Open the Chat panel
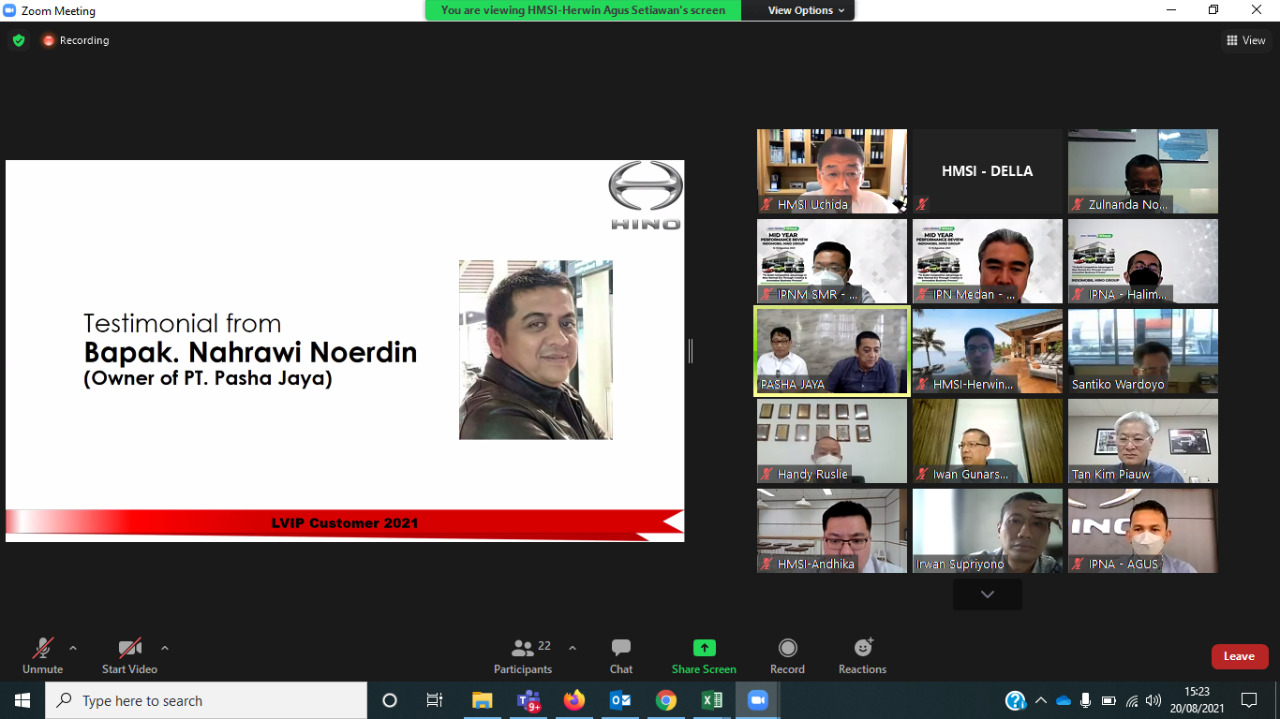The height and width of the screenshot is (719, 1280). [621, 656]
